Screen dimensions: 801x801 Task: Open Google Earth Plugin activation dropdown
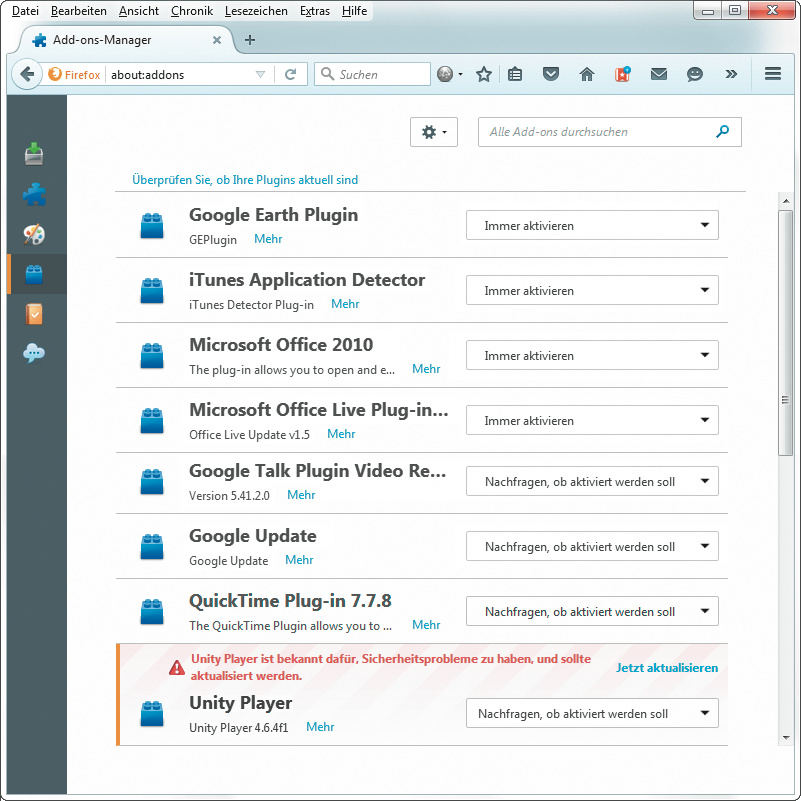click(x=592, y=226)
